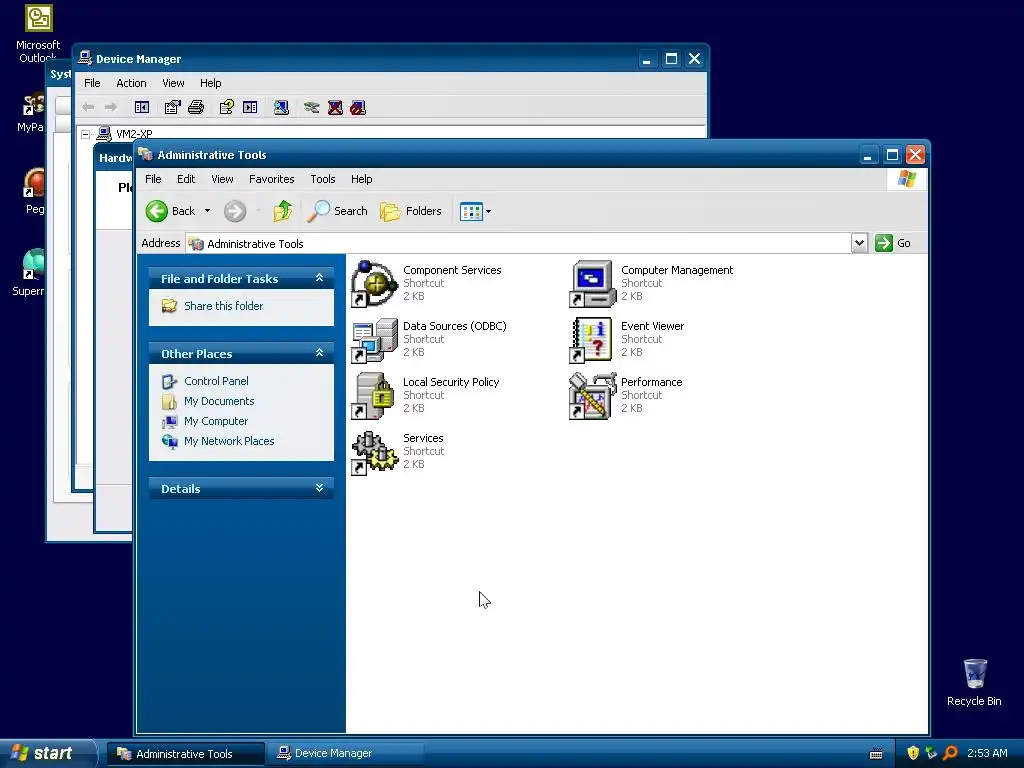Click Show/Hide Action Pane icon in Device Manager
Viewport: 1024px width, 768px height.
[x=250, y=107]
